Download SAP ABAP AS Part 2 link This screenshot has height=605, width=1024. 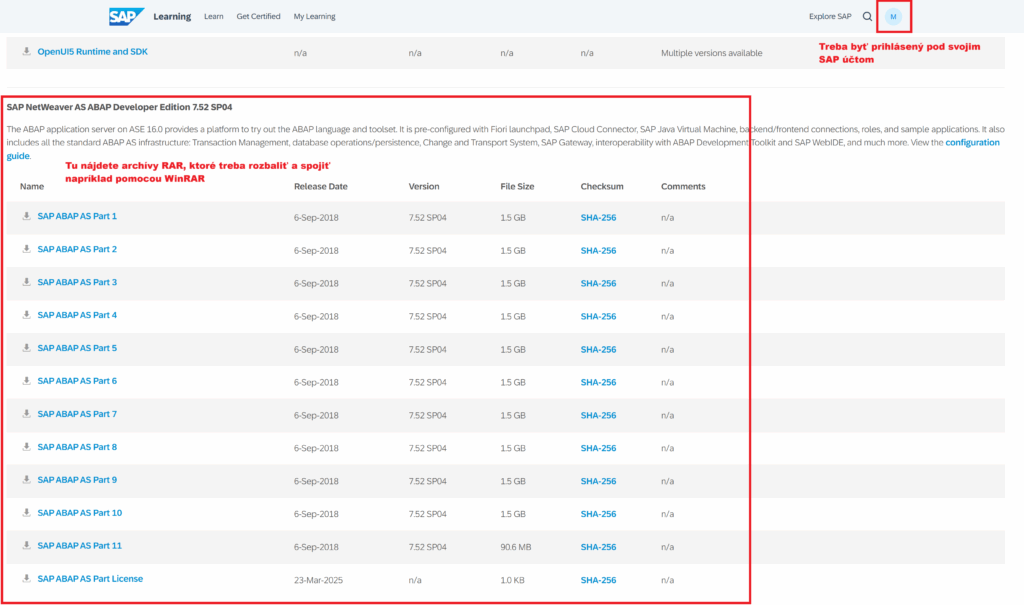coord(77,249)
